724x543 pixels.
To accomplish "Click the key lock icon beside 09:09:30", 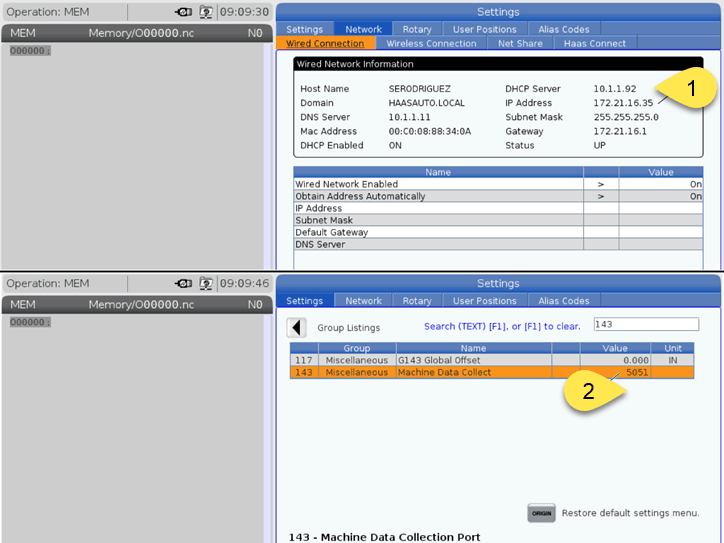I will tap(184, 12).
